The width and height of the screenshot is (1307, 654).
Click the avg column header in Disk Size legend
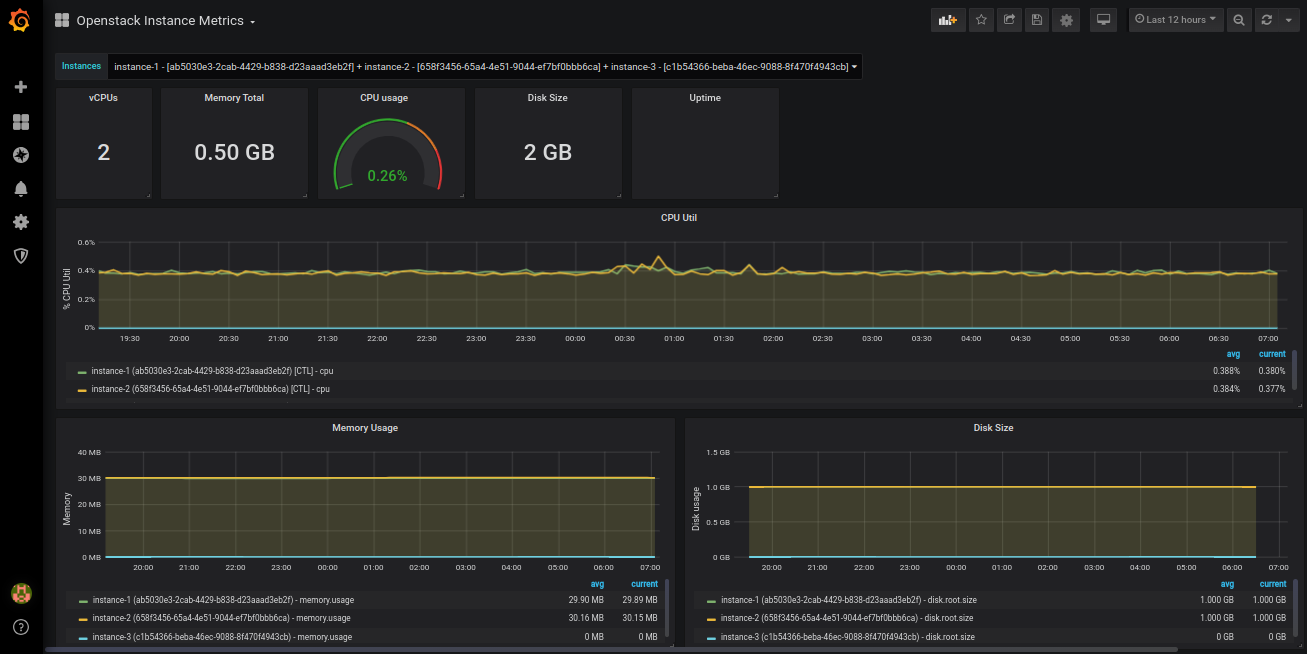1226,584
